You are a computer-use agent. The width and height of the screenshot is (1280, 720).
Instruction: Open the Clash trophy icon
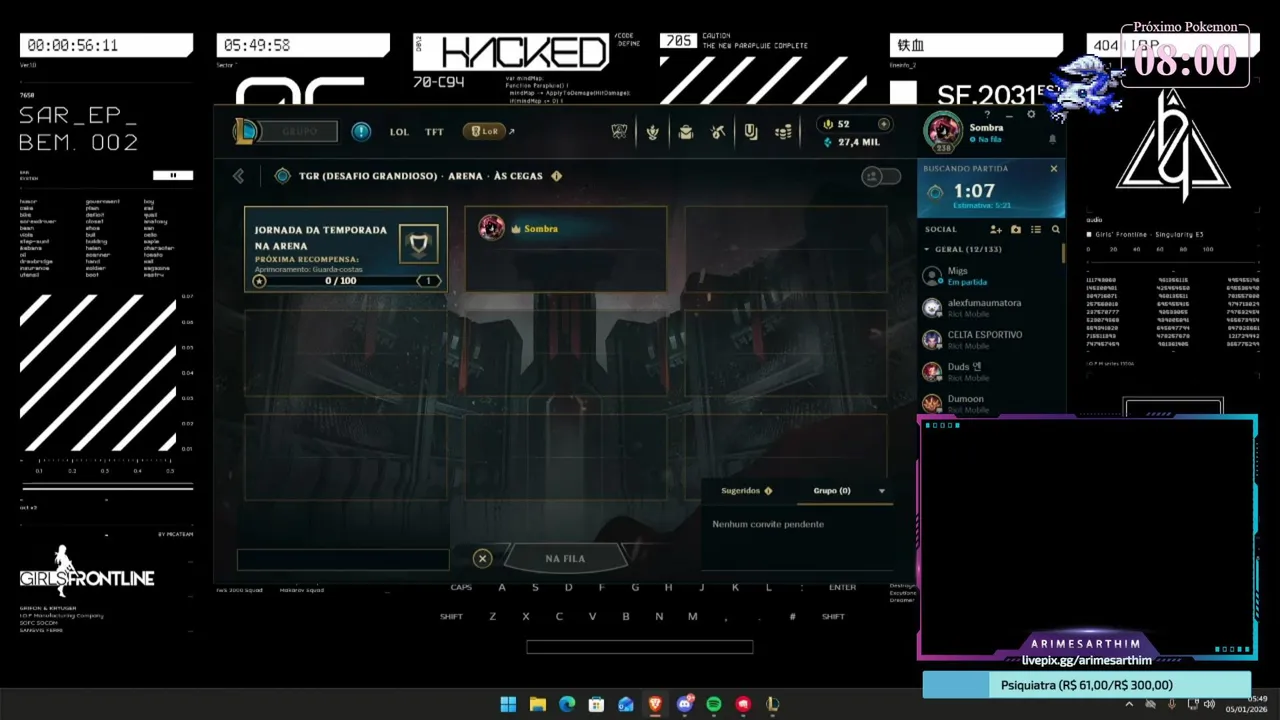pos(620,131)
